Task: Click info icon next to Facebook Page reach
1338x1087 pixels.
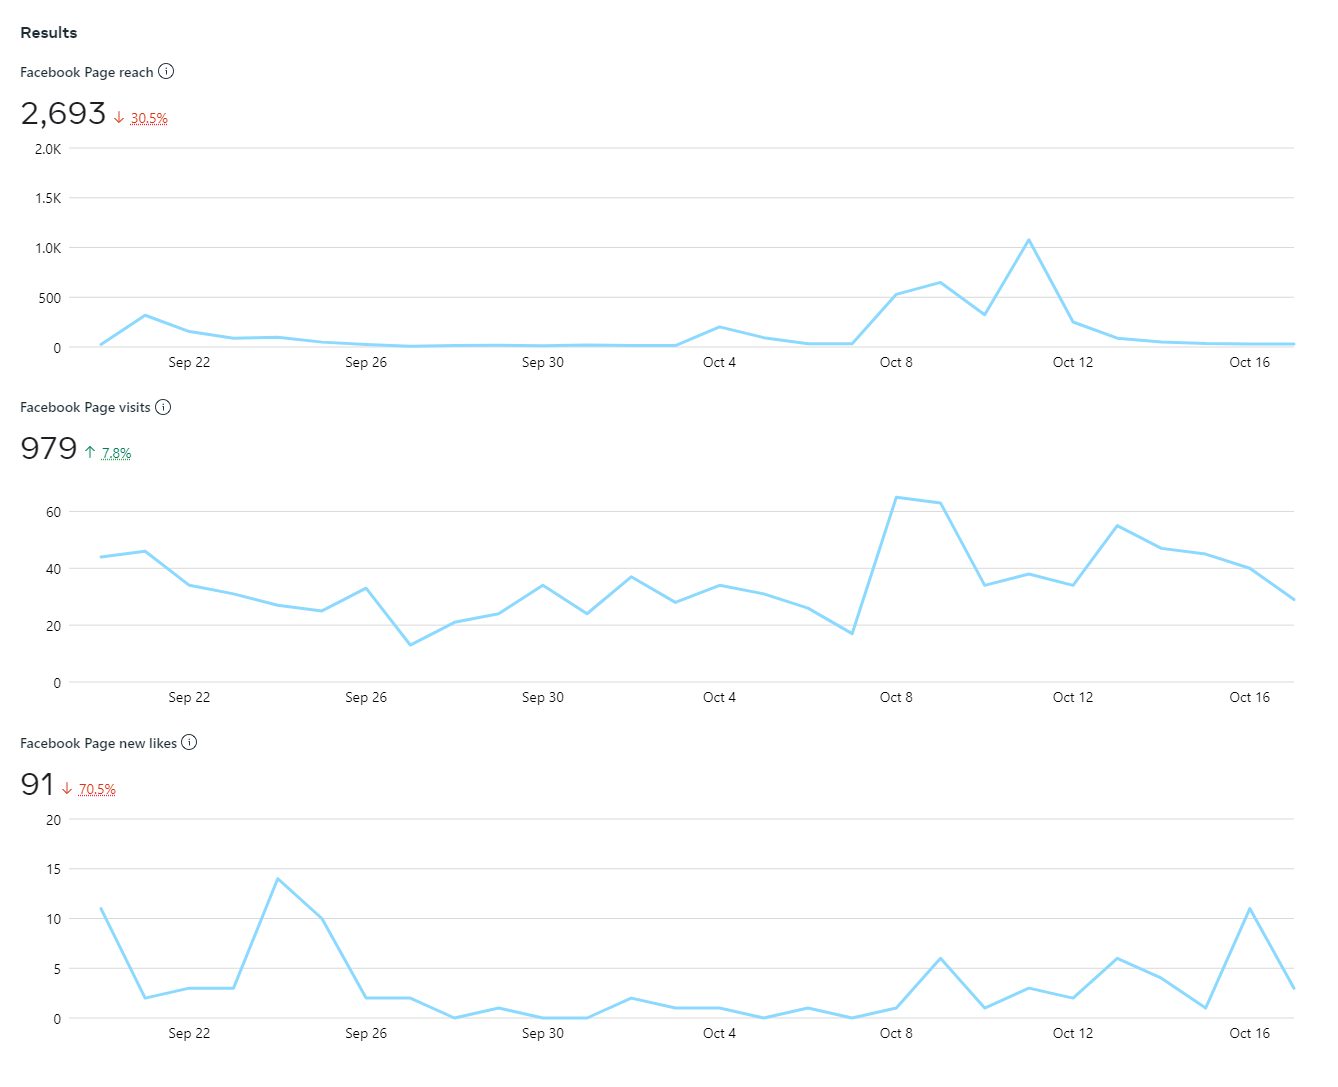Action: point(166,72)
